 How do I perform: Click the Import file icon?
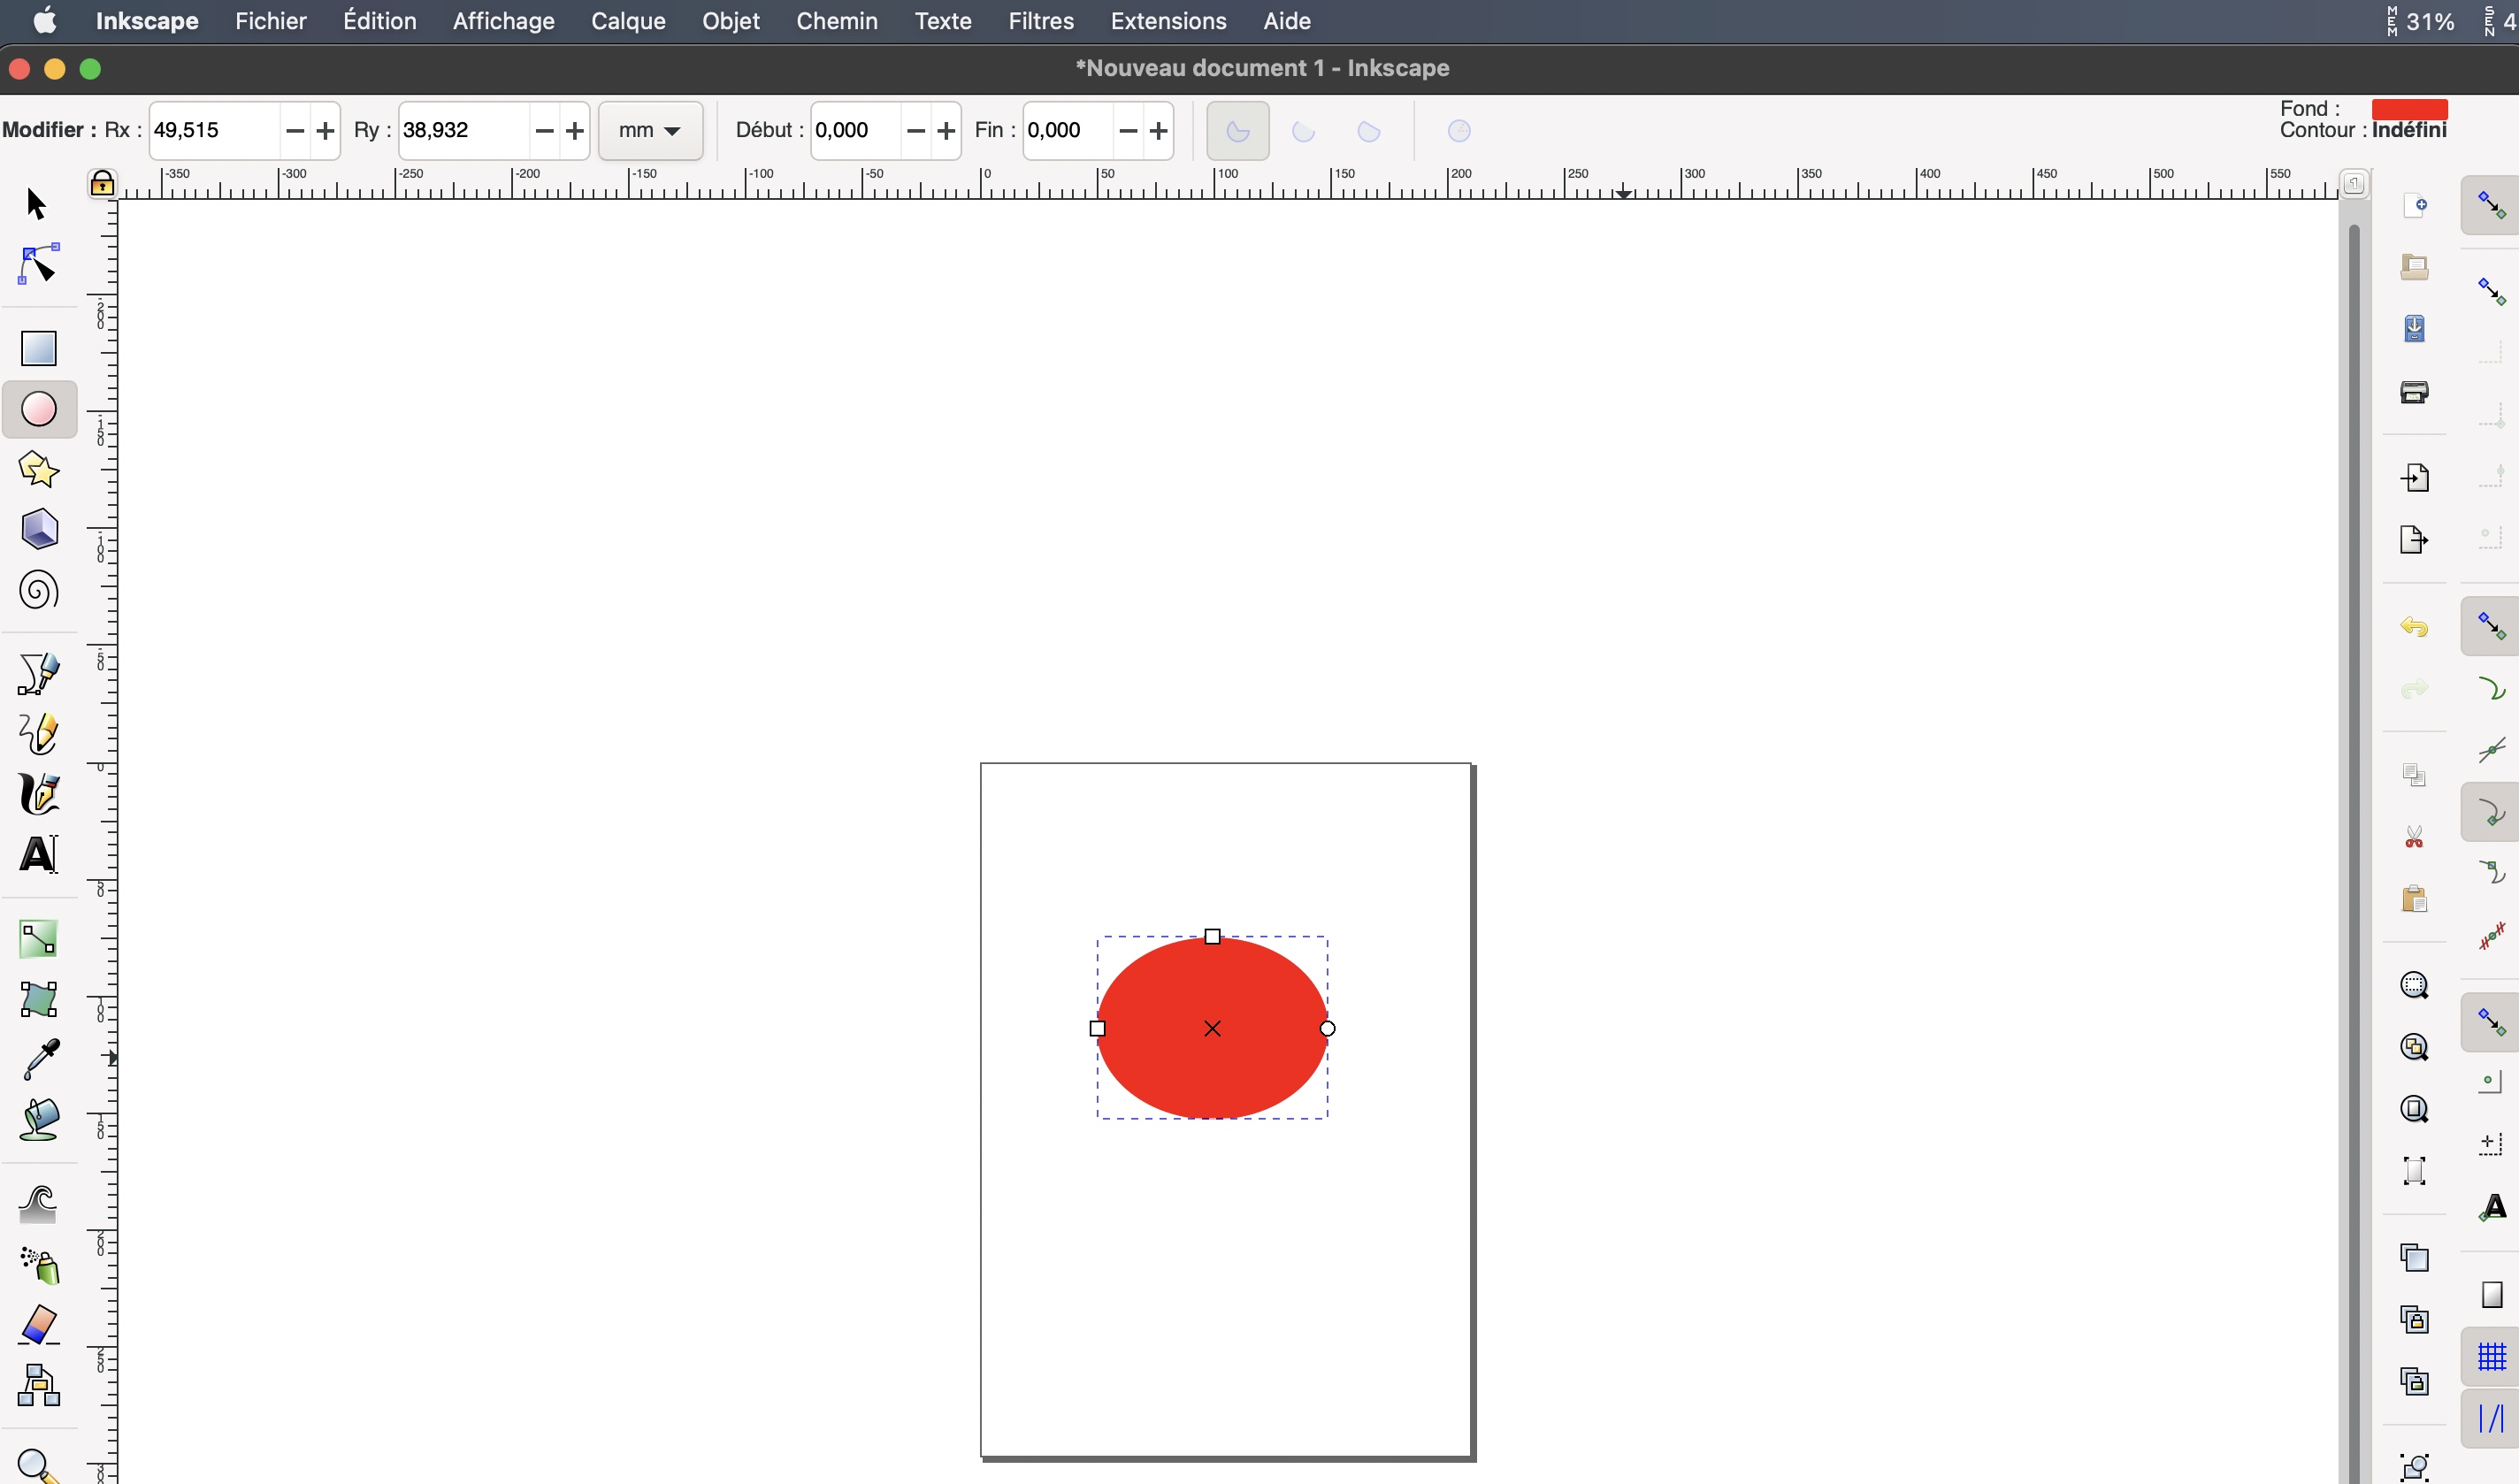tap(2414, 477)
